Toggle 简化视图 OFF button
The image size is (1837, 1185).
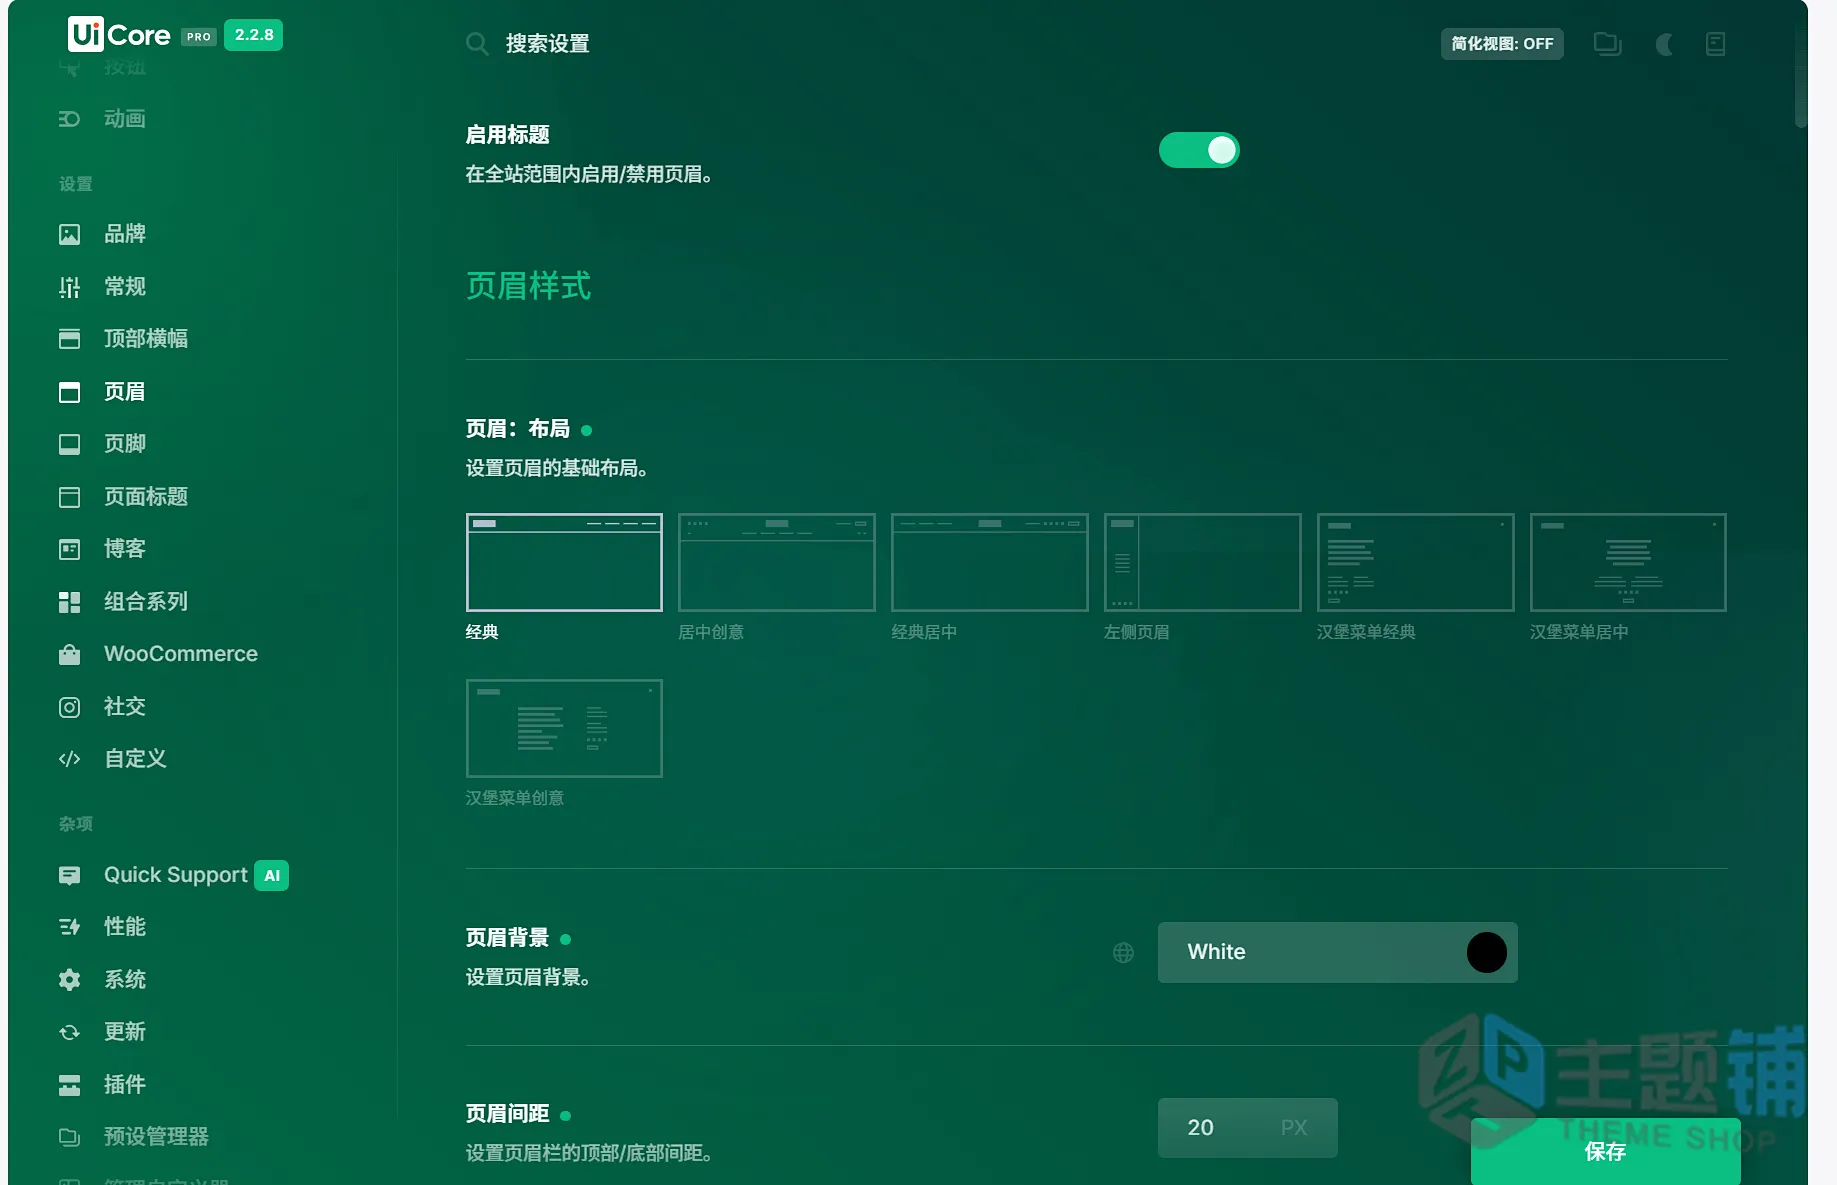[1502, 44]
